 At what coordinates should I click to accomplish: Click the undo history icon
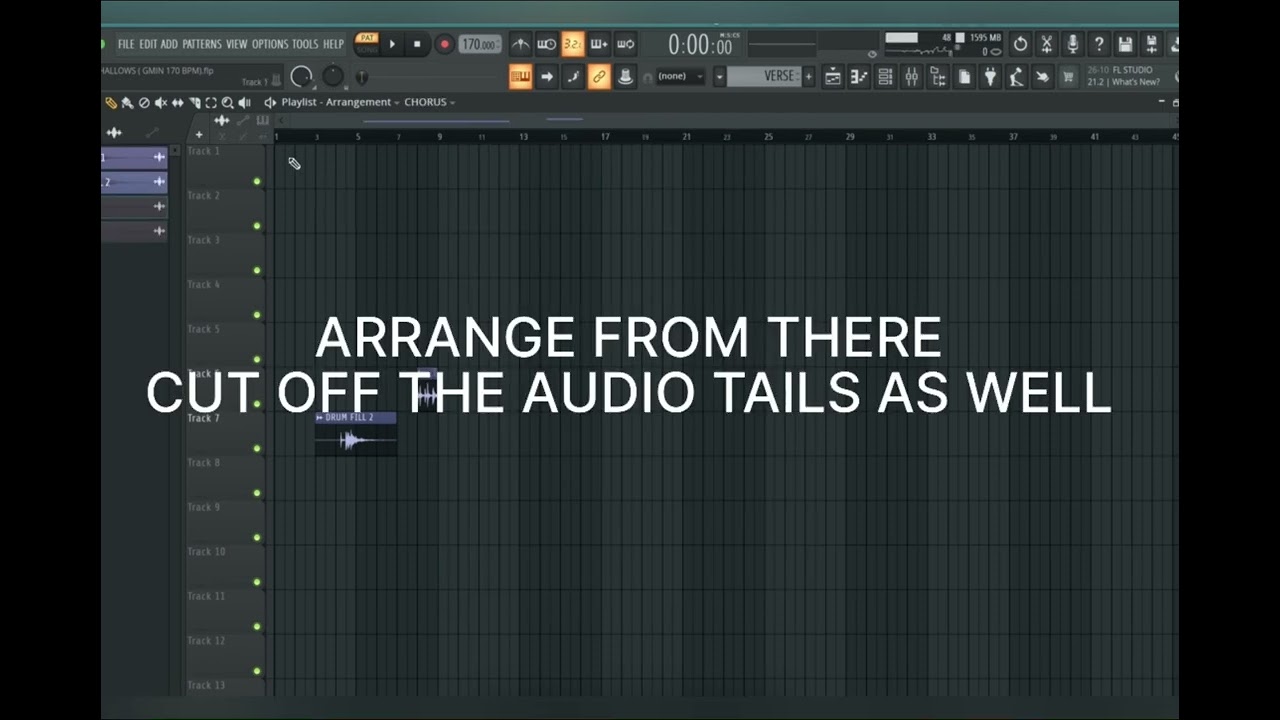tap(1021, 44)
